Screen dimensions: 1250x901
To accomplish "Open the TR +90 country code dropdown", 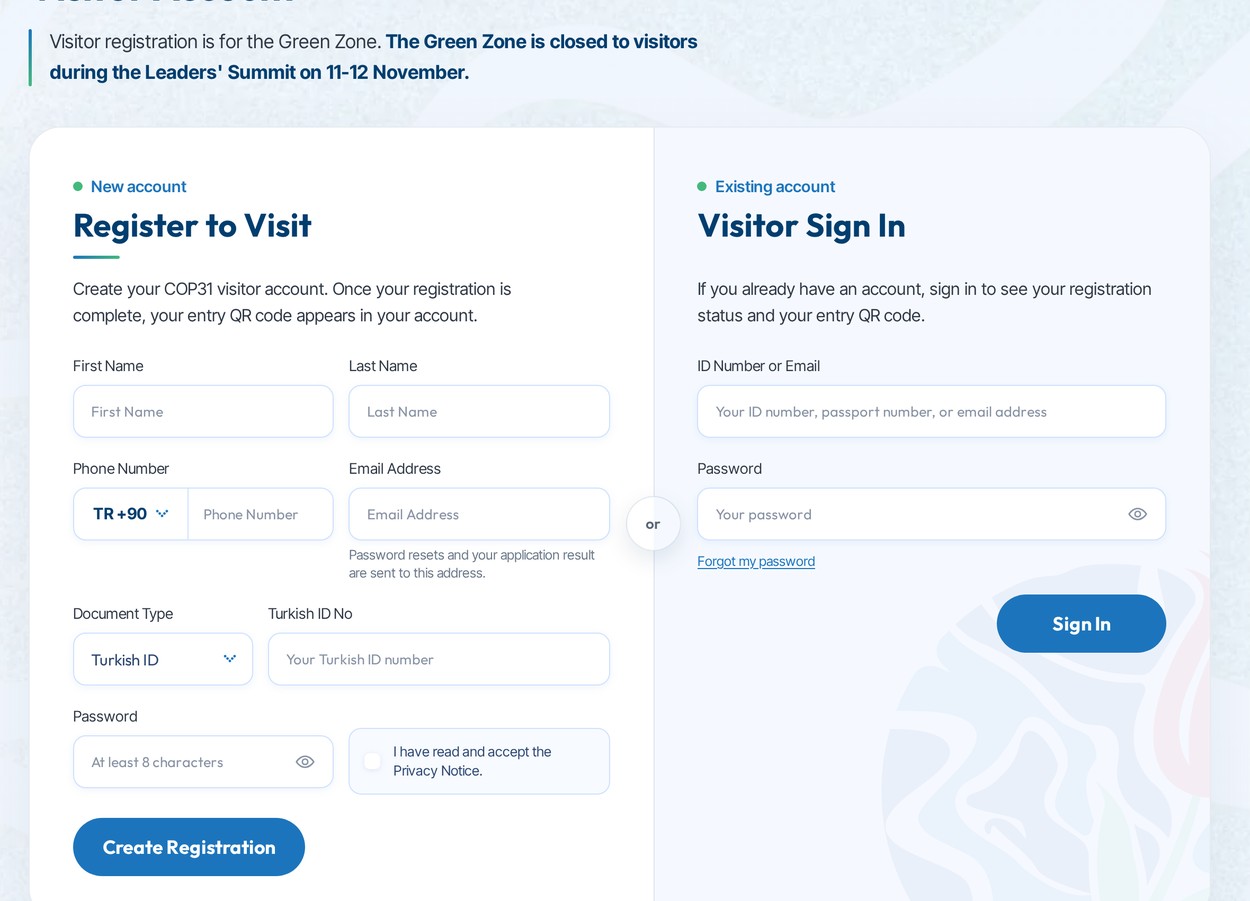I will pos(131,514).
